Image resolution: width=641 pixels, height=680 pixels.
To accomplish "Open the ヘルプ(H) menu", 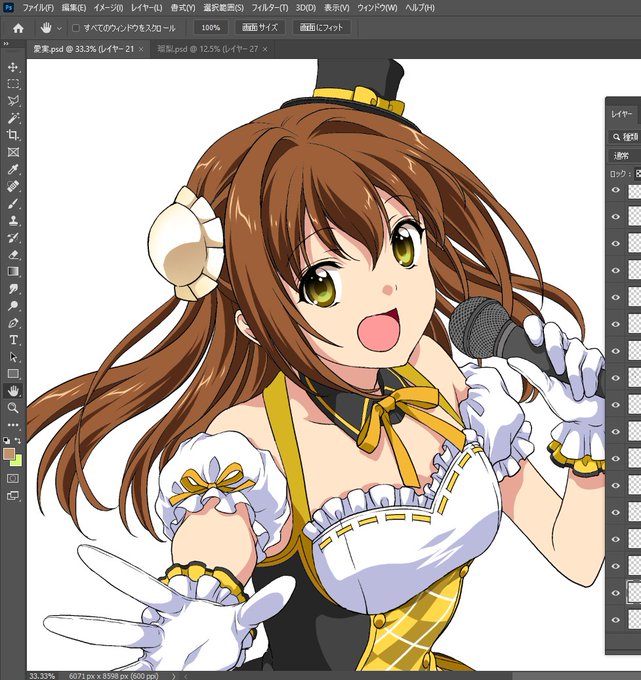I will point(420,8).
